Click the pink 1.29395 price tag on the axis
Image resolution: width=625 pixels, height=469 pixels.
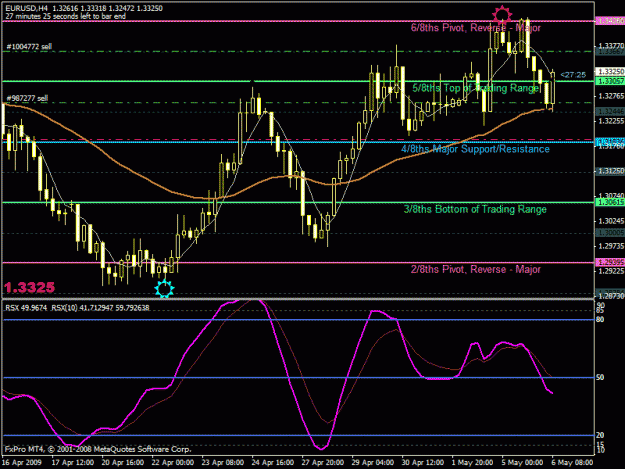click(609, 262)
